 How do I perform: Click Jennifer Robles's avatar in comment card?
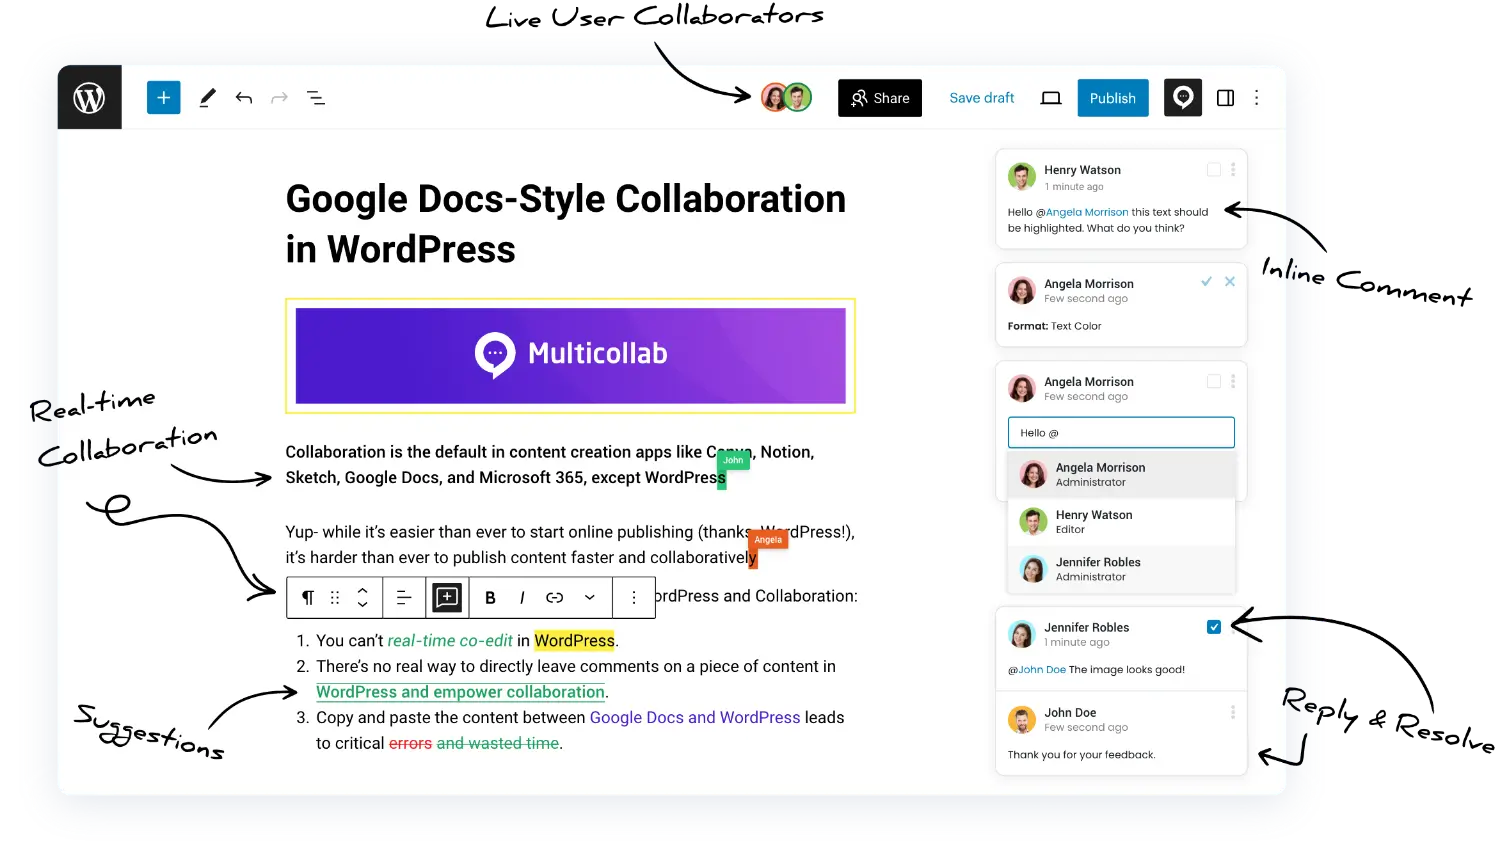(x=1022, y=634)
